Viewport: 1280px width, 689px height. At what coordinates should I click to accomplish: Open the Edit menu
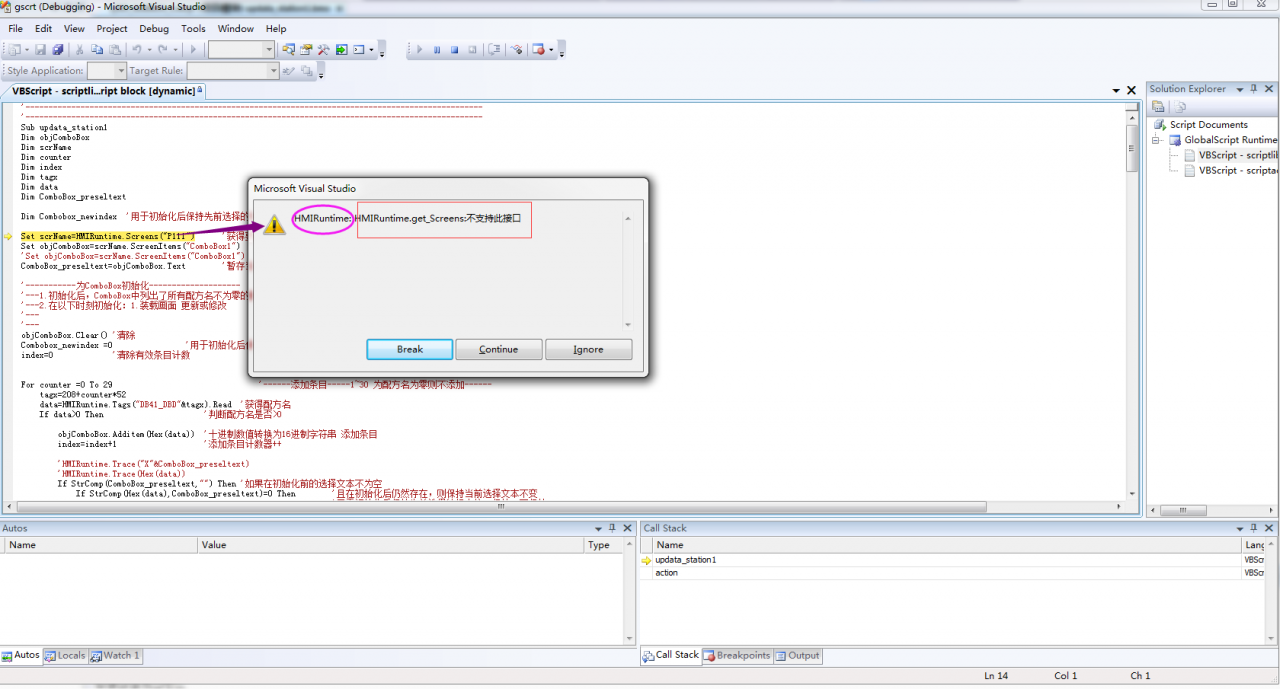44,29
